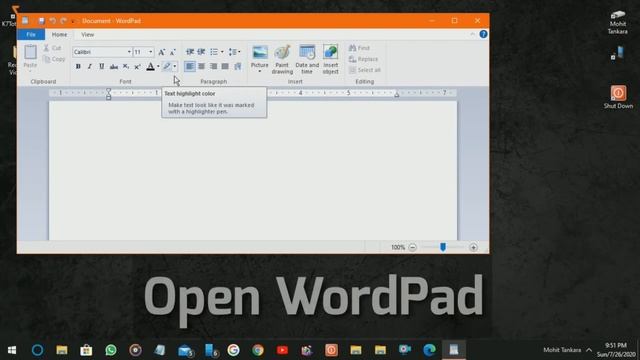Viewport: 640px width, 360px height.
Task: Open the text highlight color dropdown arrow
Action: pos(175,66)
